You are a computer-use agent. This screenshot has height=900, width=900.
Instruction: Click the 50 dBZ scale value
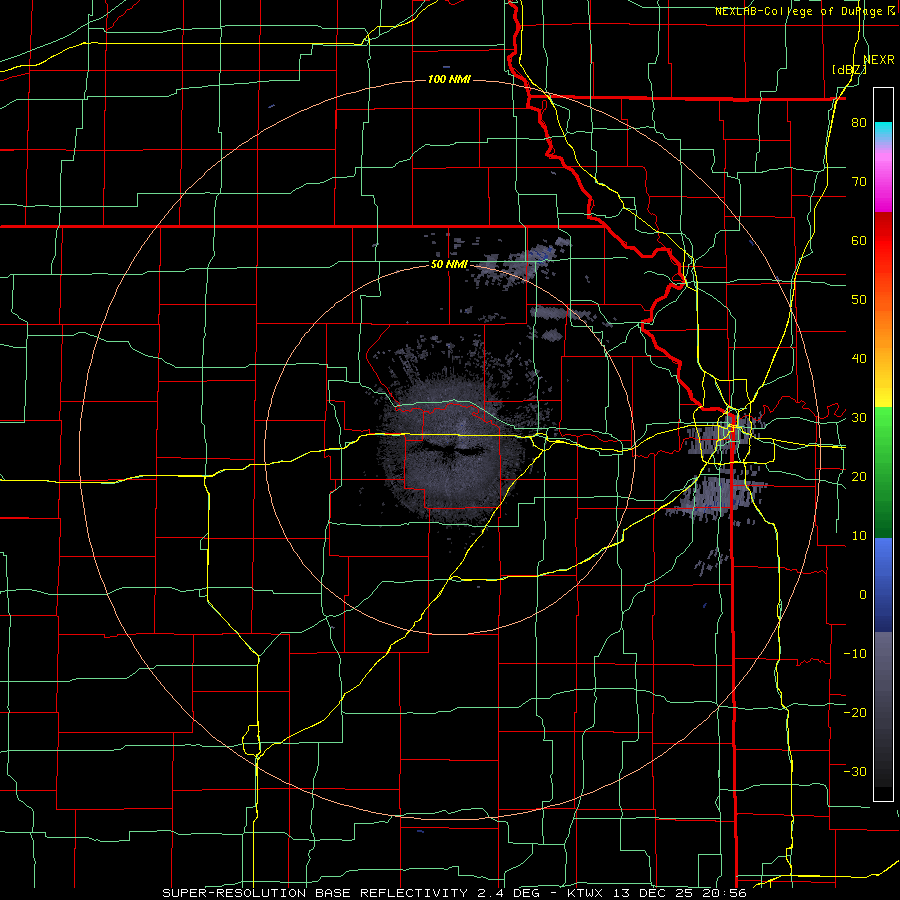pos(859,300)
